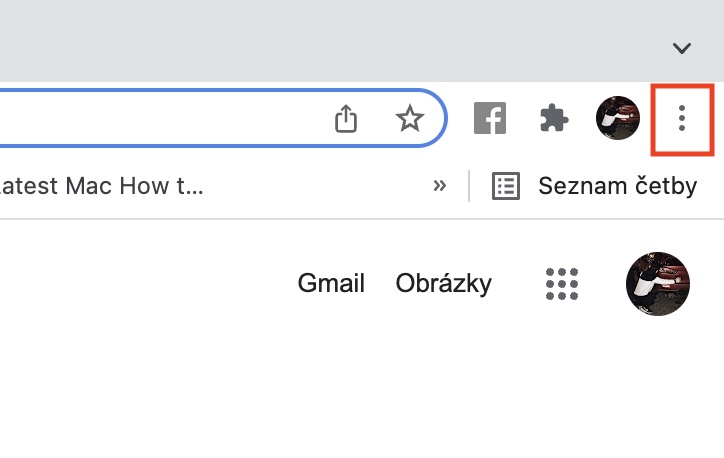
Task: Click the Google account avatar on the page
Action: [x=657, y=284]
